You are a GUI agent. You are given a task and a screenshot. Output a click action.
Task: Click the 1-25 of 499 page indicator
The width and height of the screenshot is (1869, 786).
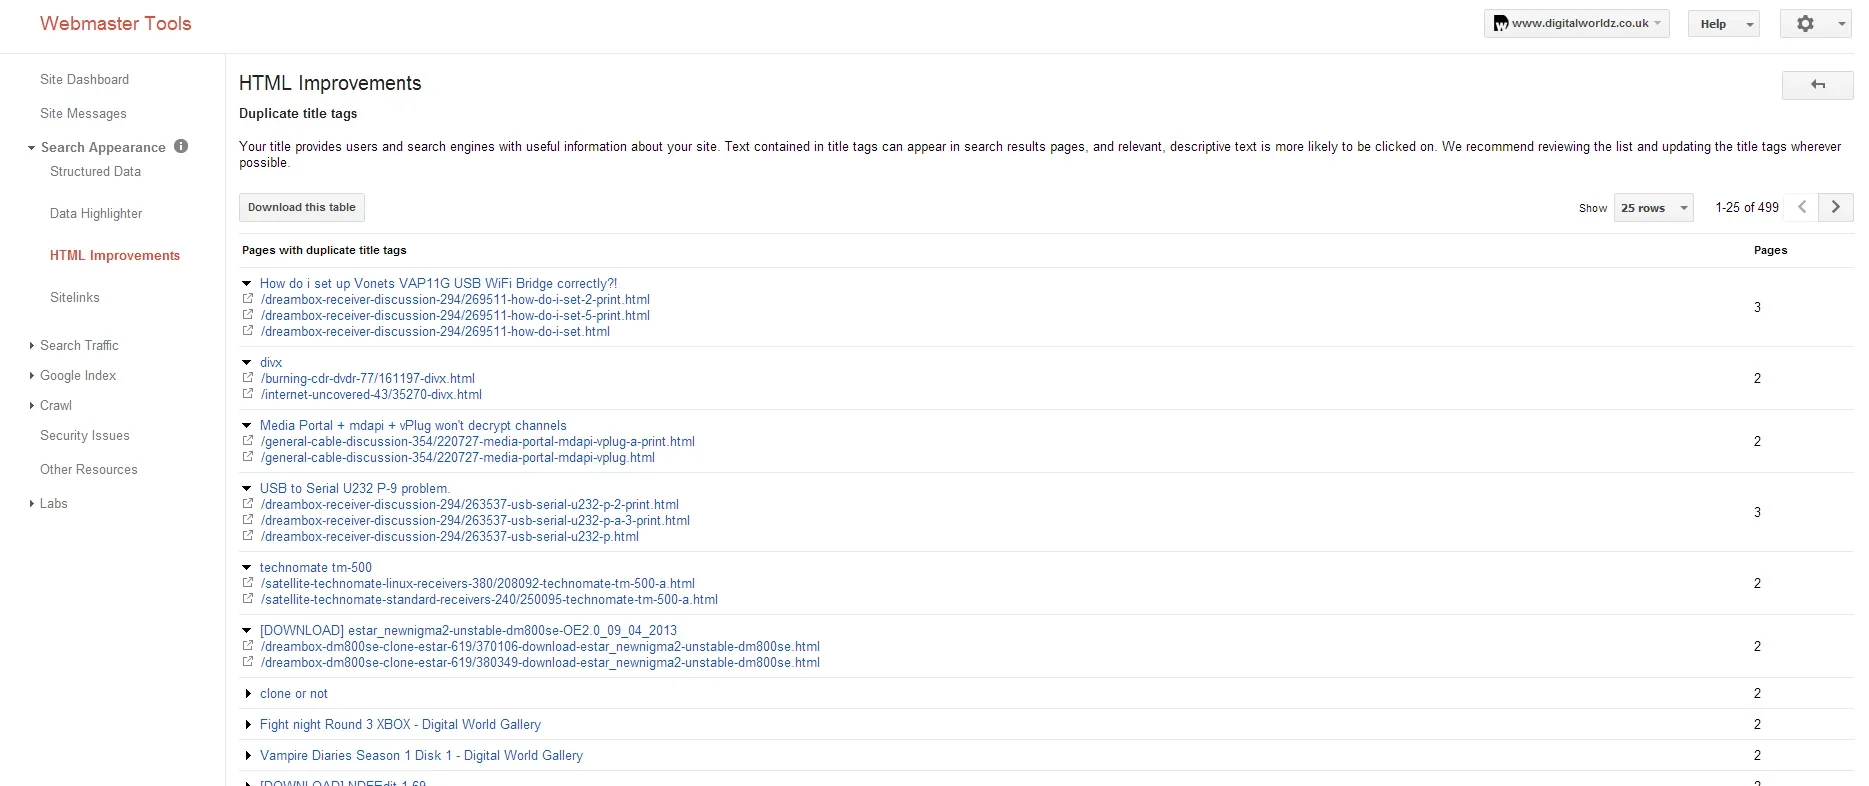(1747, 207)
